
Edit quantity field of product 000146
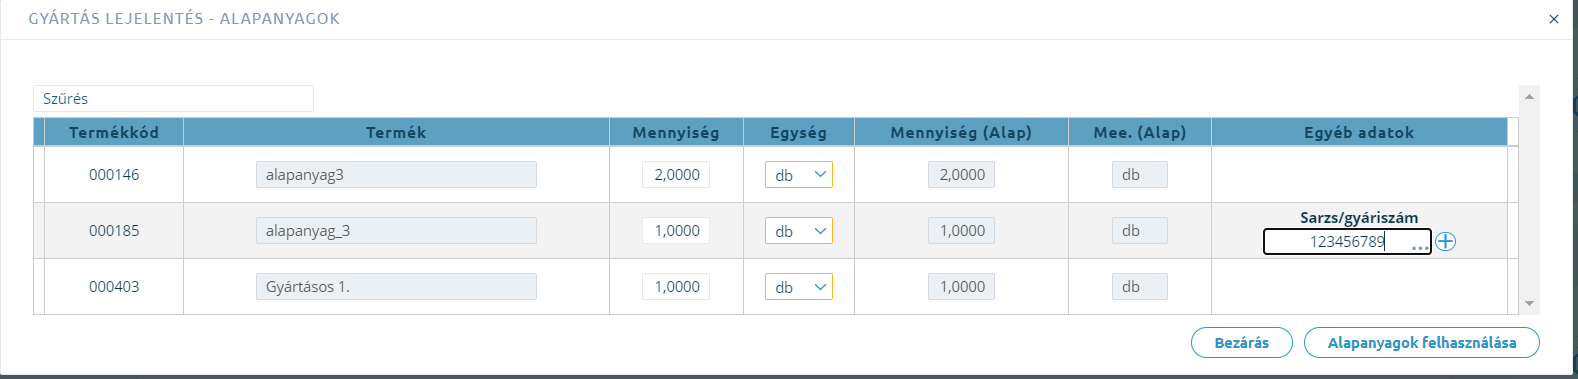click(676, 175)
